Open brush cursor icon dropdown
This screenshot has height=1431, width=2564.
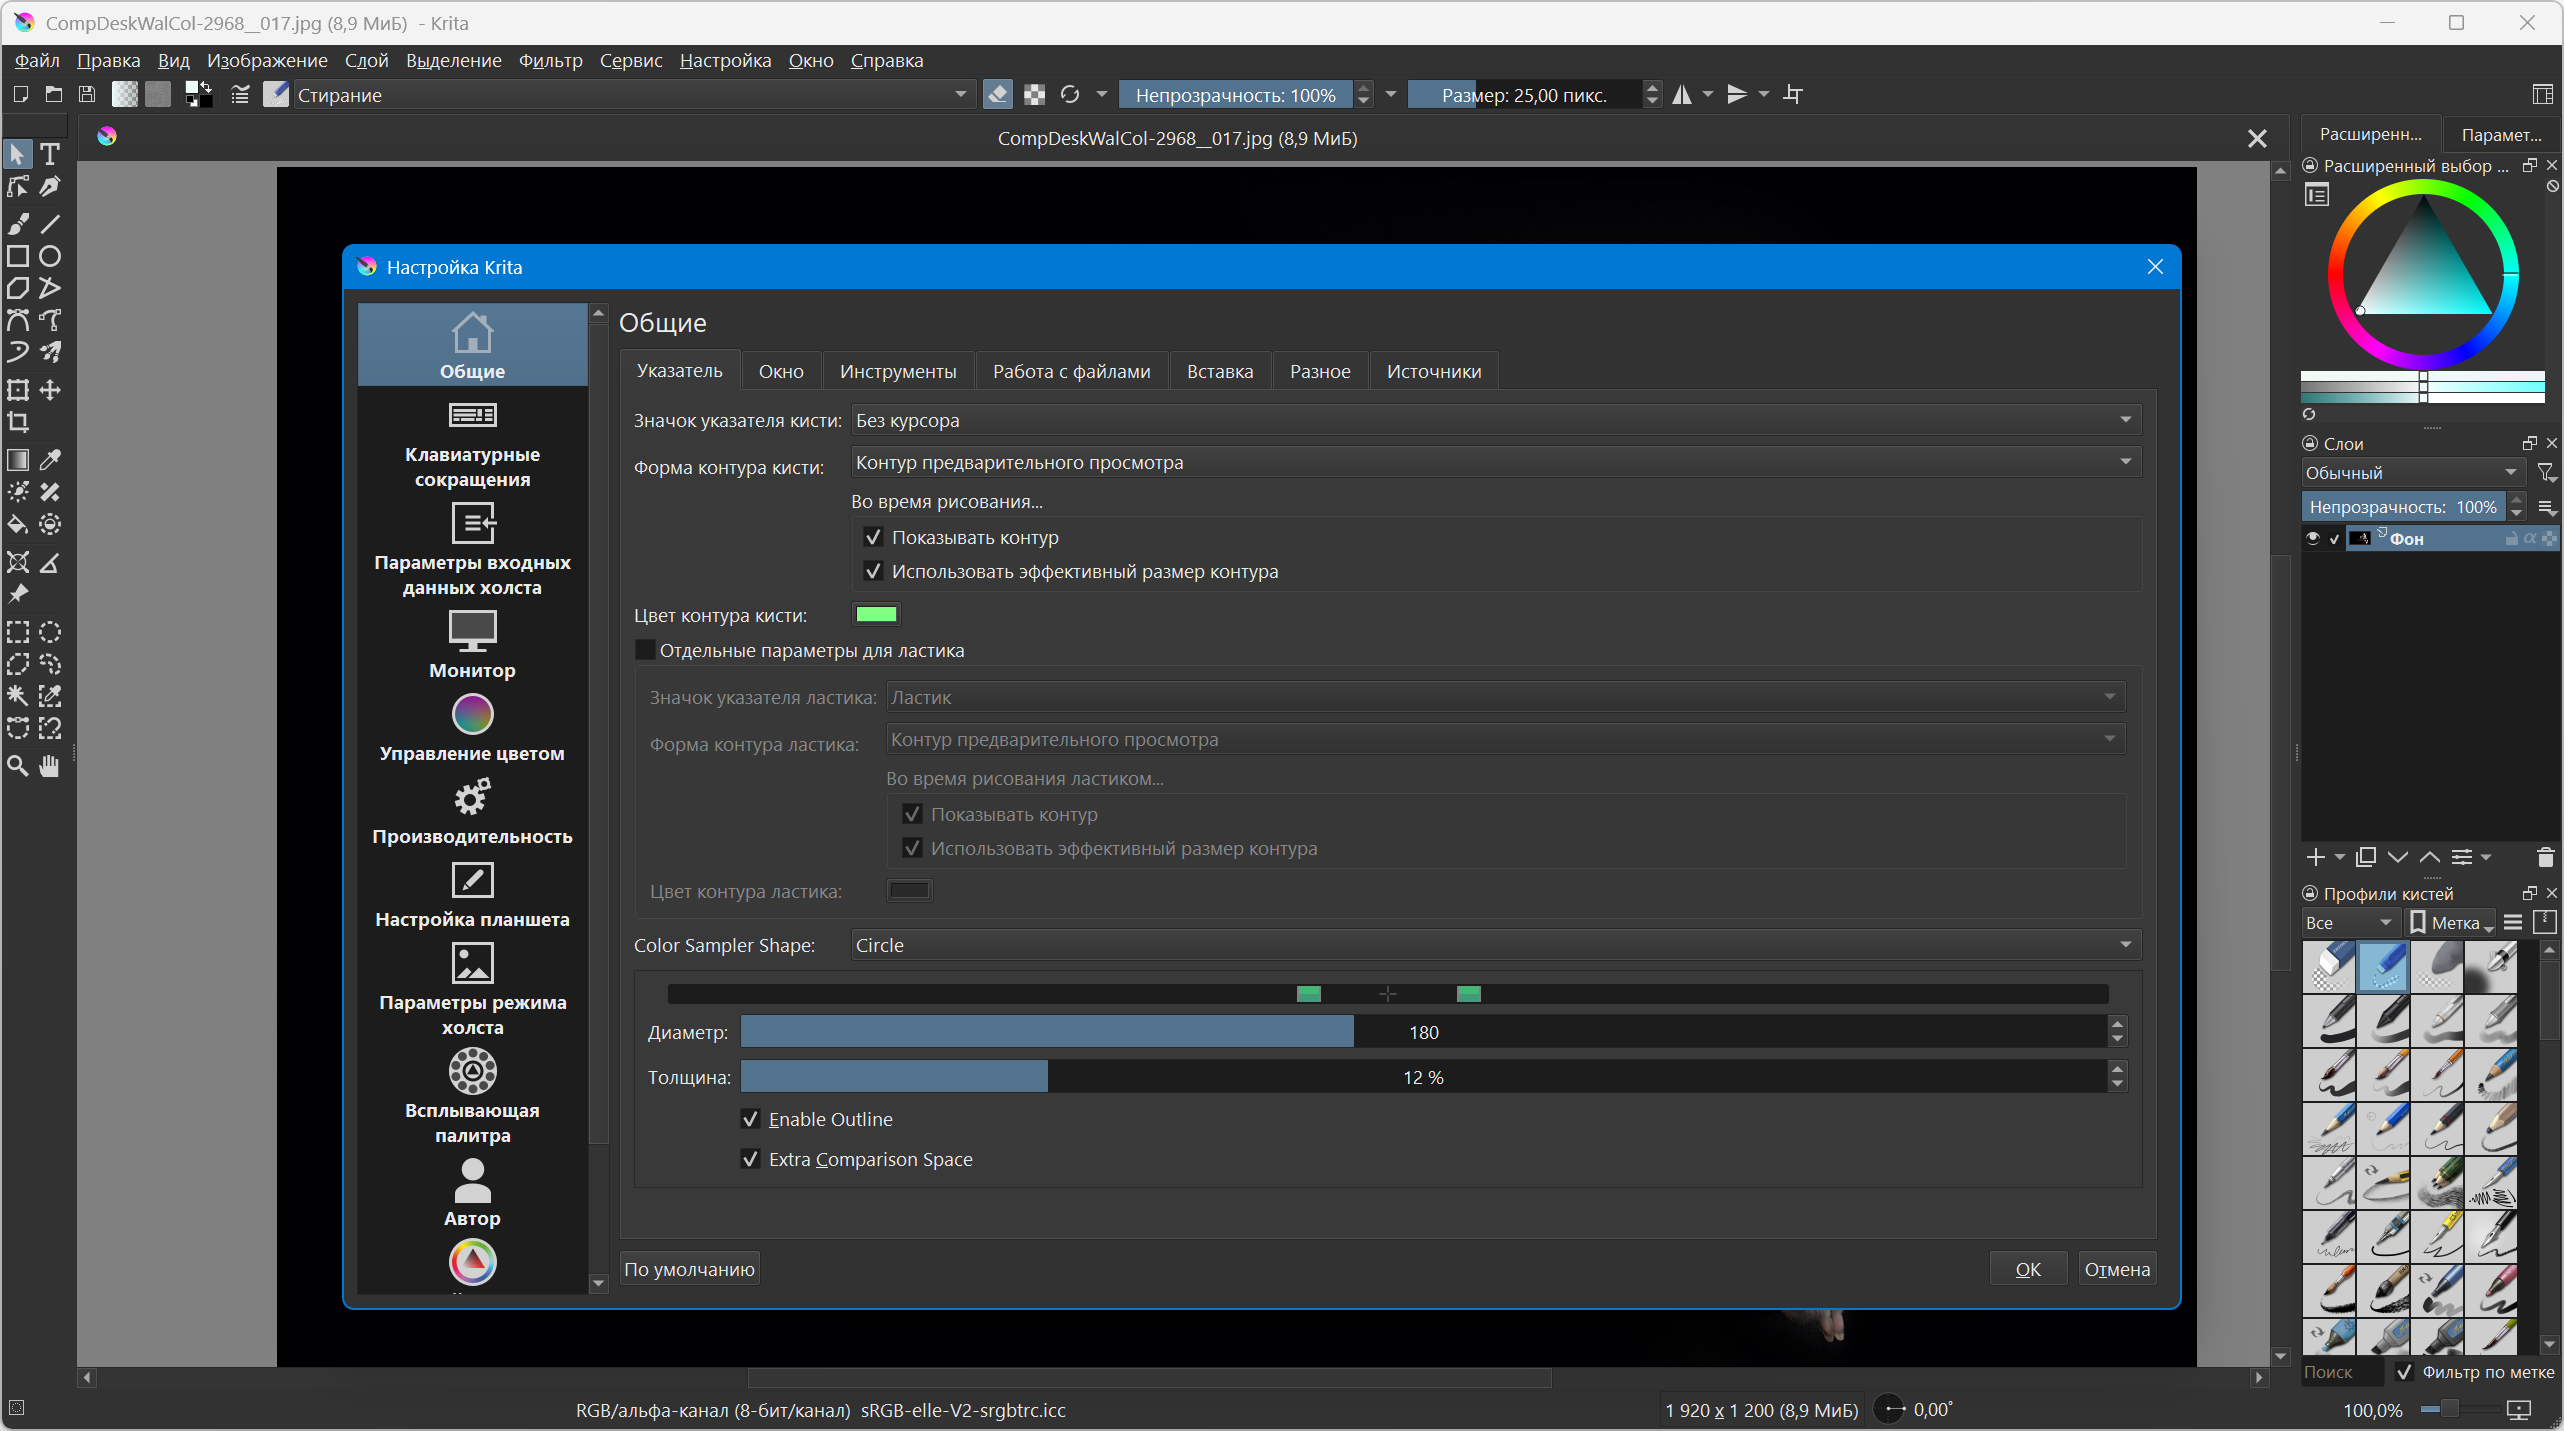1495,420
